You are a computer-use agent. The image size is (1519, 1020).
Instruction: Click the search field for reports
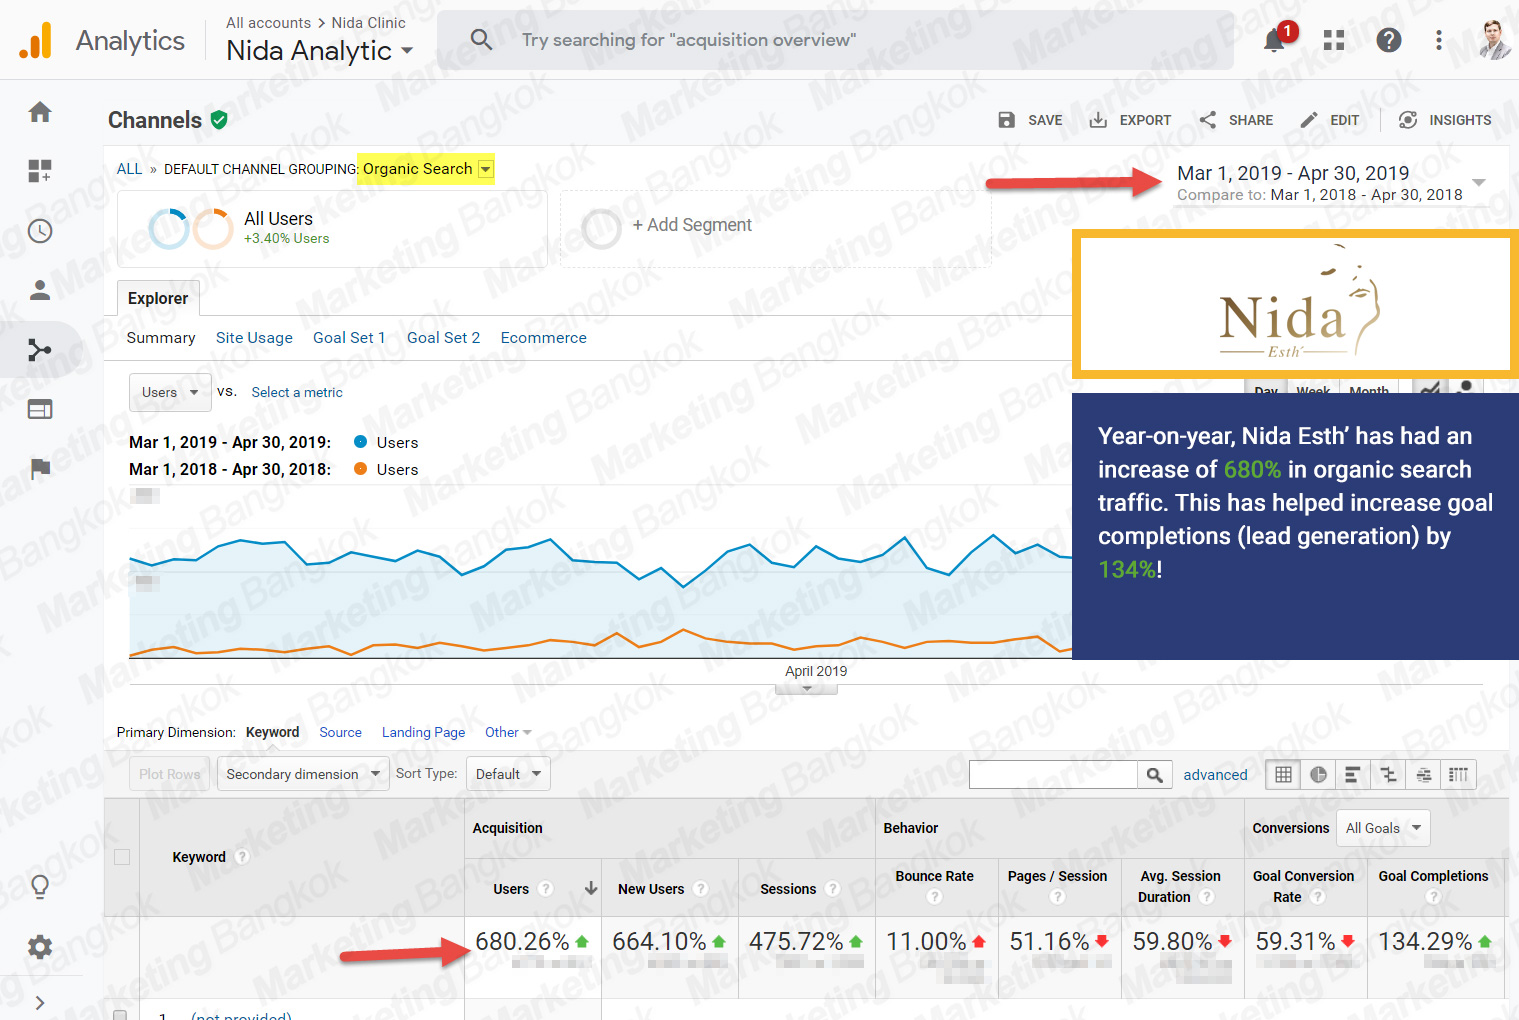click(835, 40)
